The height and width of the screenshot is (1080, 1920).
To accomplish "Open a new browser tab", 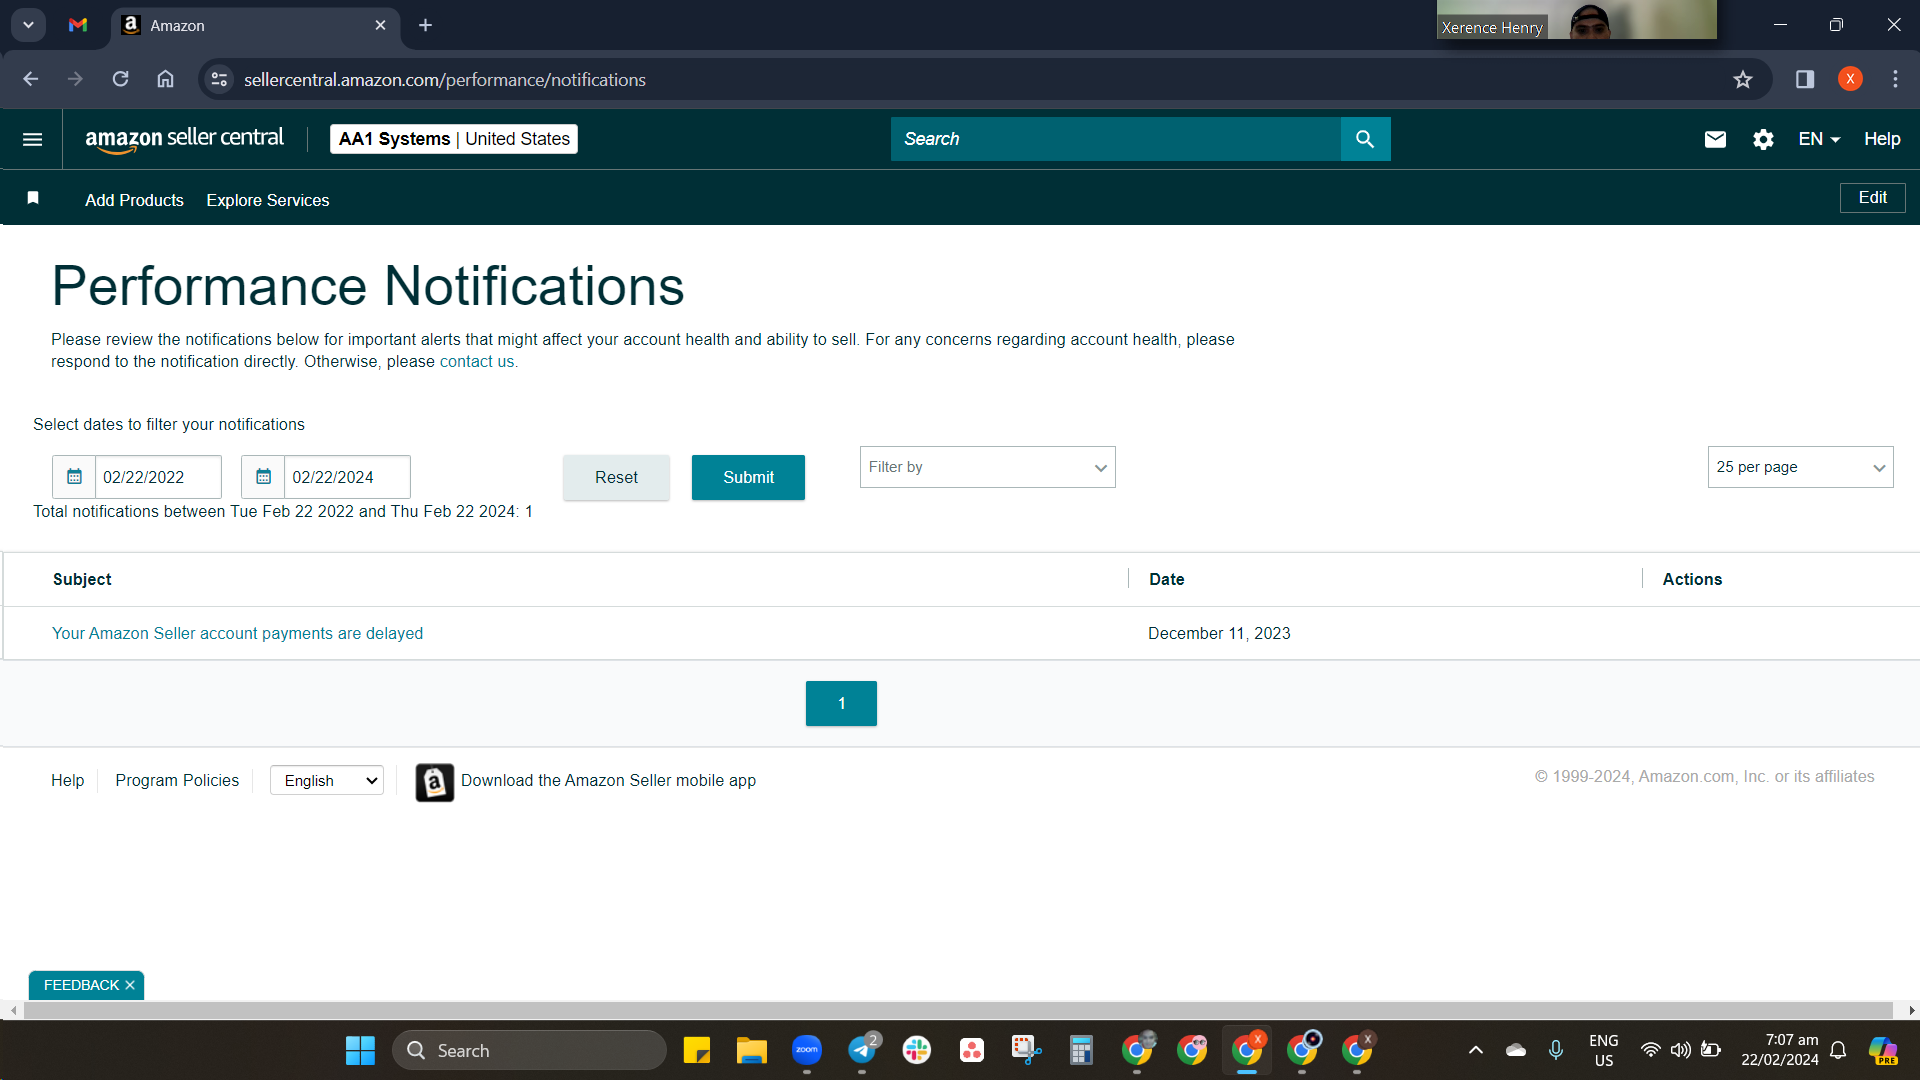I will [426, 25].
